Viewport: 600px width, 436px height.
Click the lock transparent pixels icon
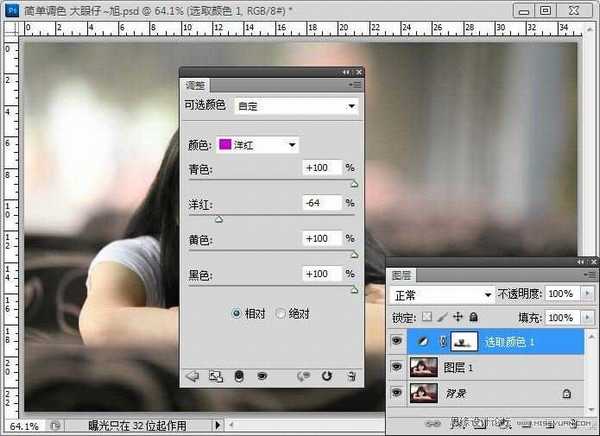tap(428, 317)
